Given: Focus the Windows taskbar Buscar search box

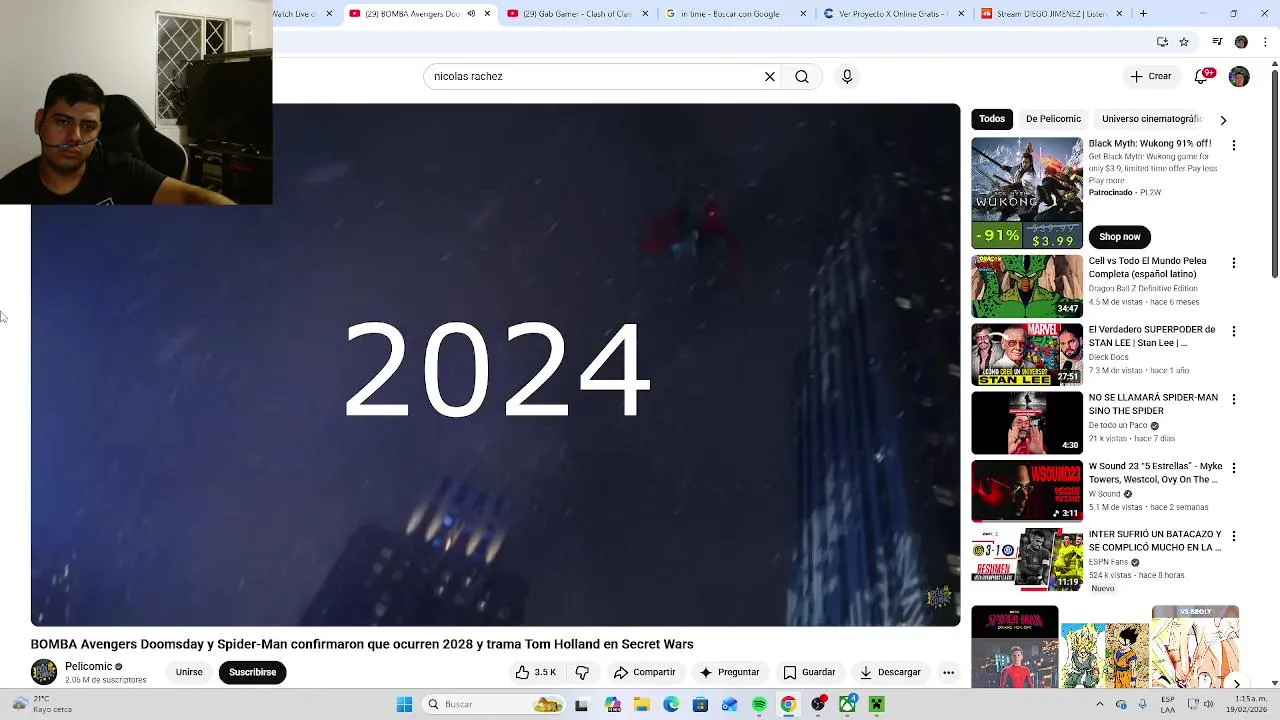Looking at the screenshot, I should pyautogui.click(x=493, y=705).
